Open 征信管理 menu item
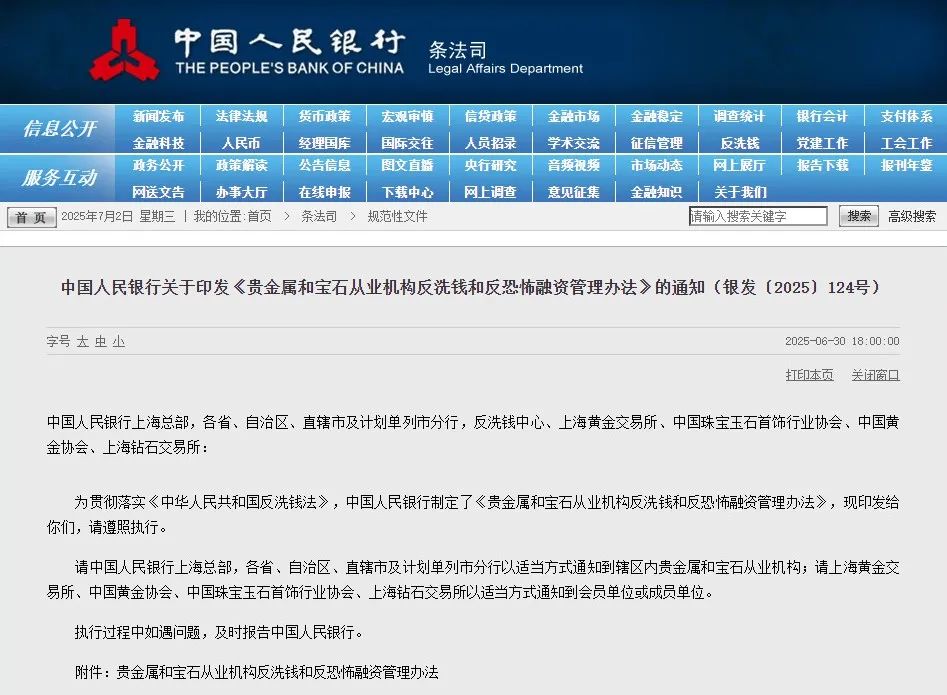This screenshot has width=947, height=695. coord(656,143)
